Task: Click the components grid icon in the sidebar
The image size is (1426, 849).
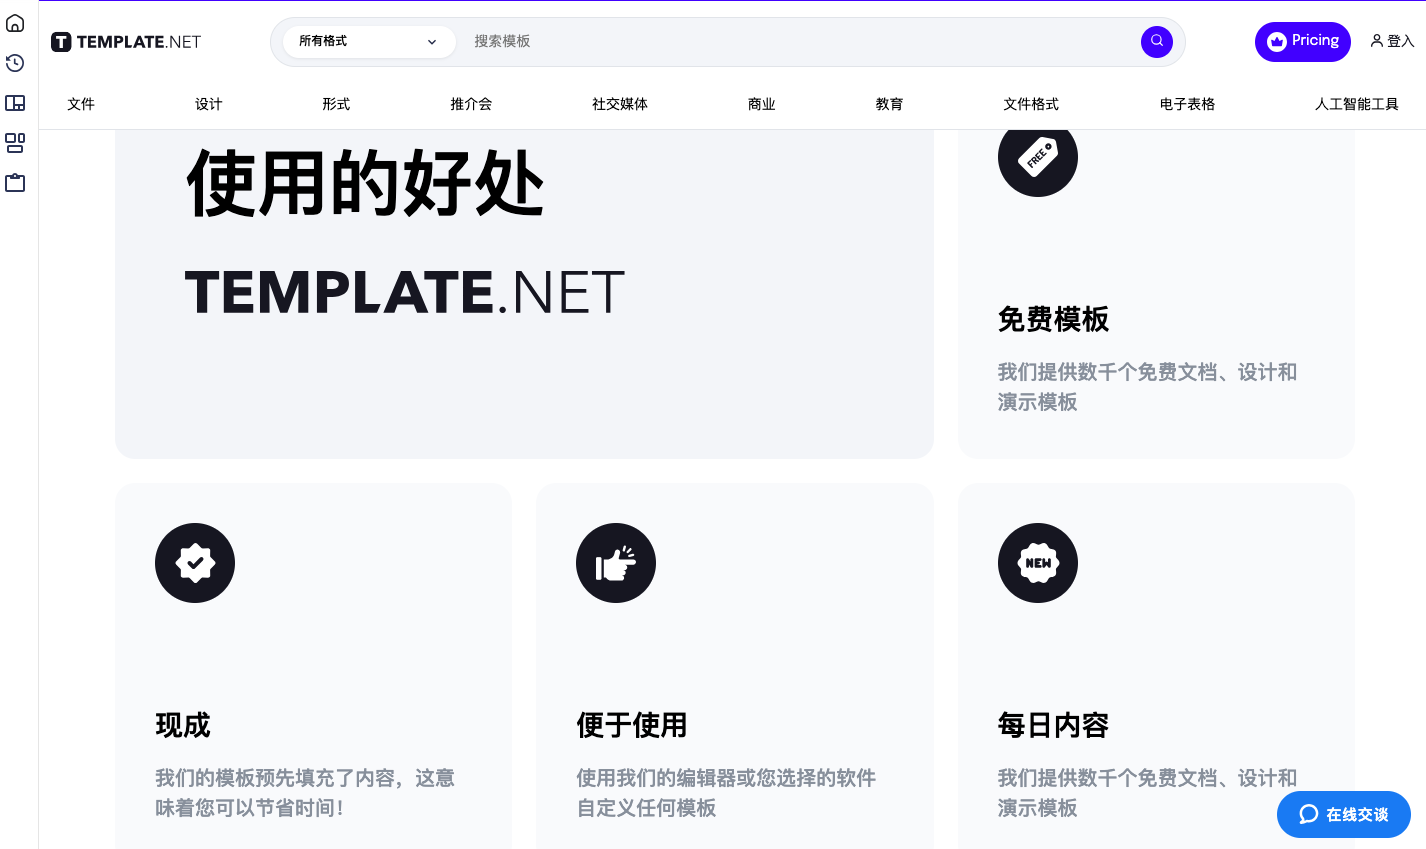Action: pos(15,143)
